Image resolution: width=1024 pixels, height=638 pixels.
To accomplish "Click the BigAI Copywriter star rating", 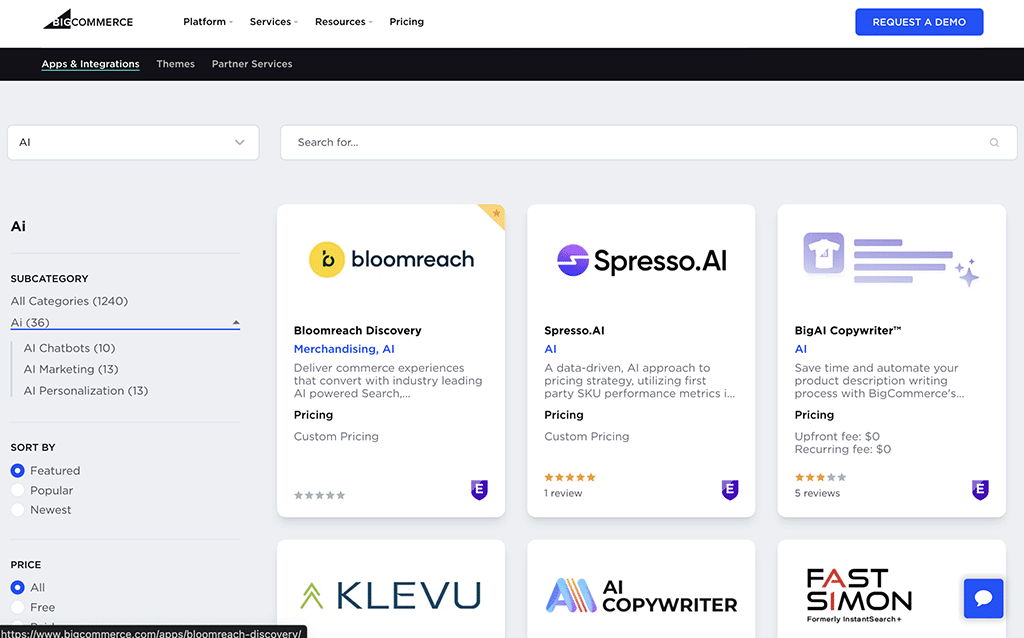I will coord(820,477).
